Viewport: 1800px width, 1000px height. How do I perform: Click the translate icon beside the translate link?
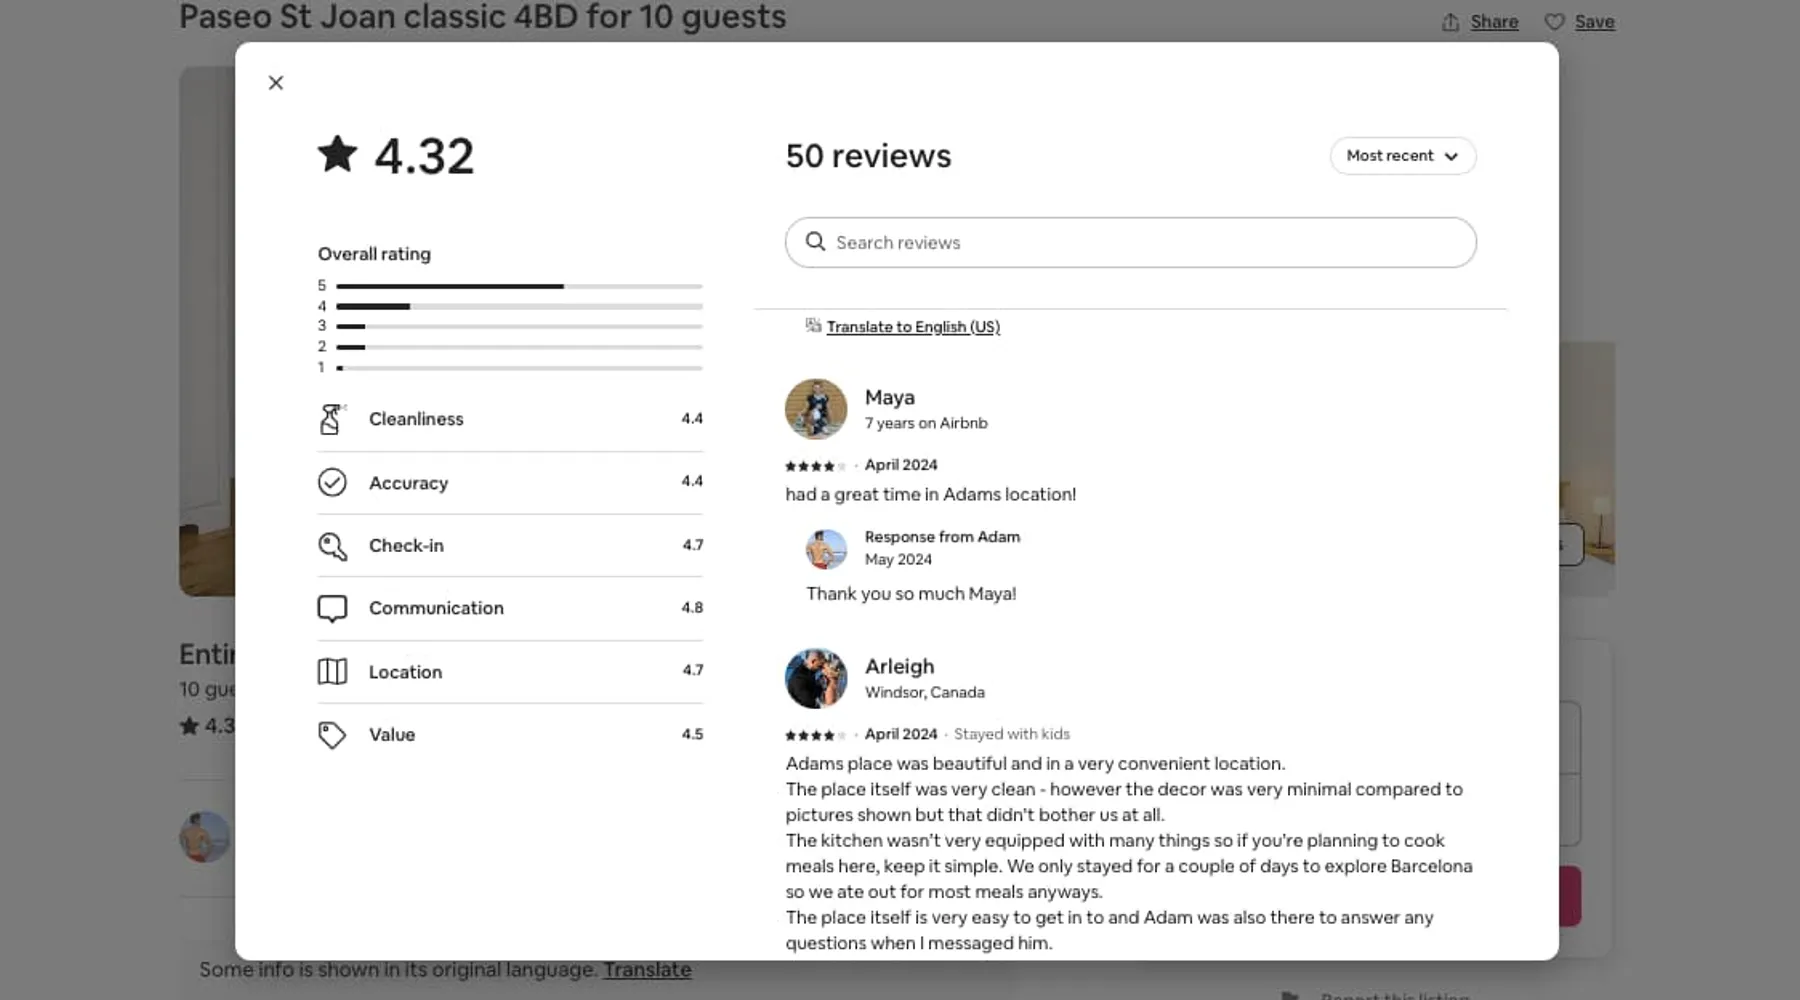click(x=813, y=325)
